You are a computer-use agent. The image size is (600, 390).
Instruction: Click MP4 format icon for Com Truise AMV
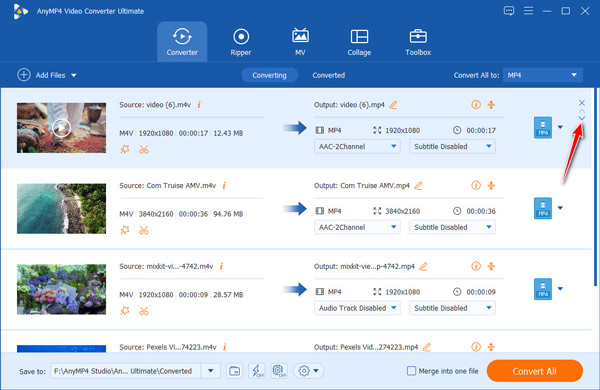tap(543, 208)
